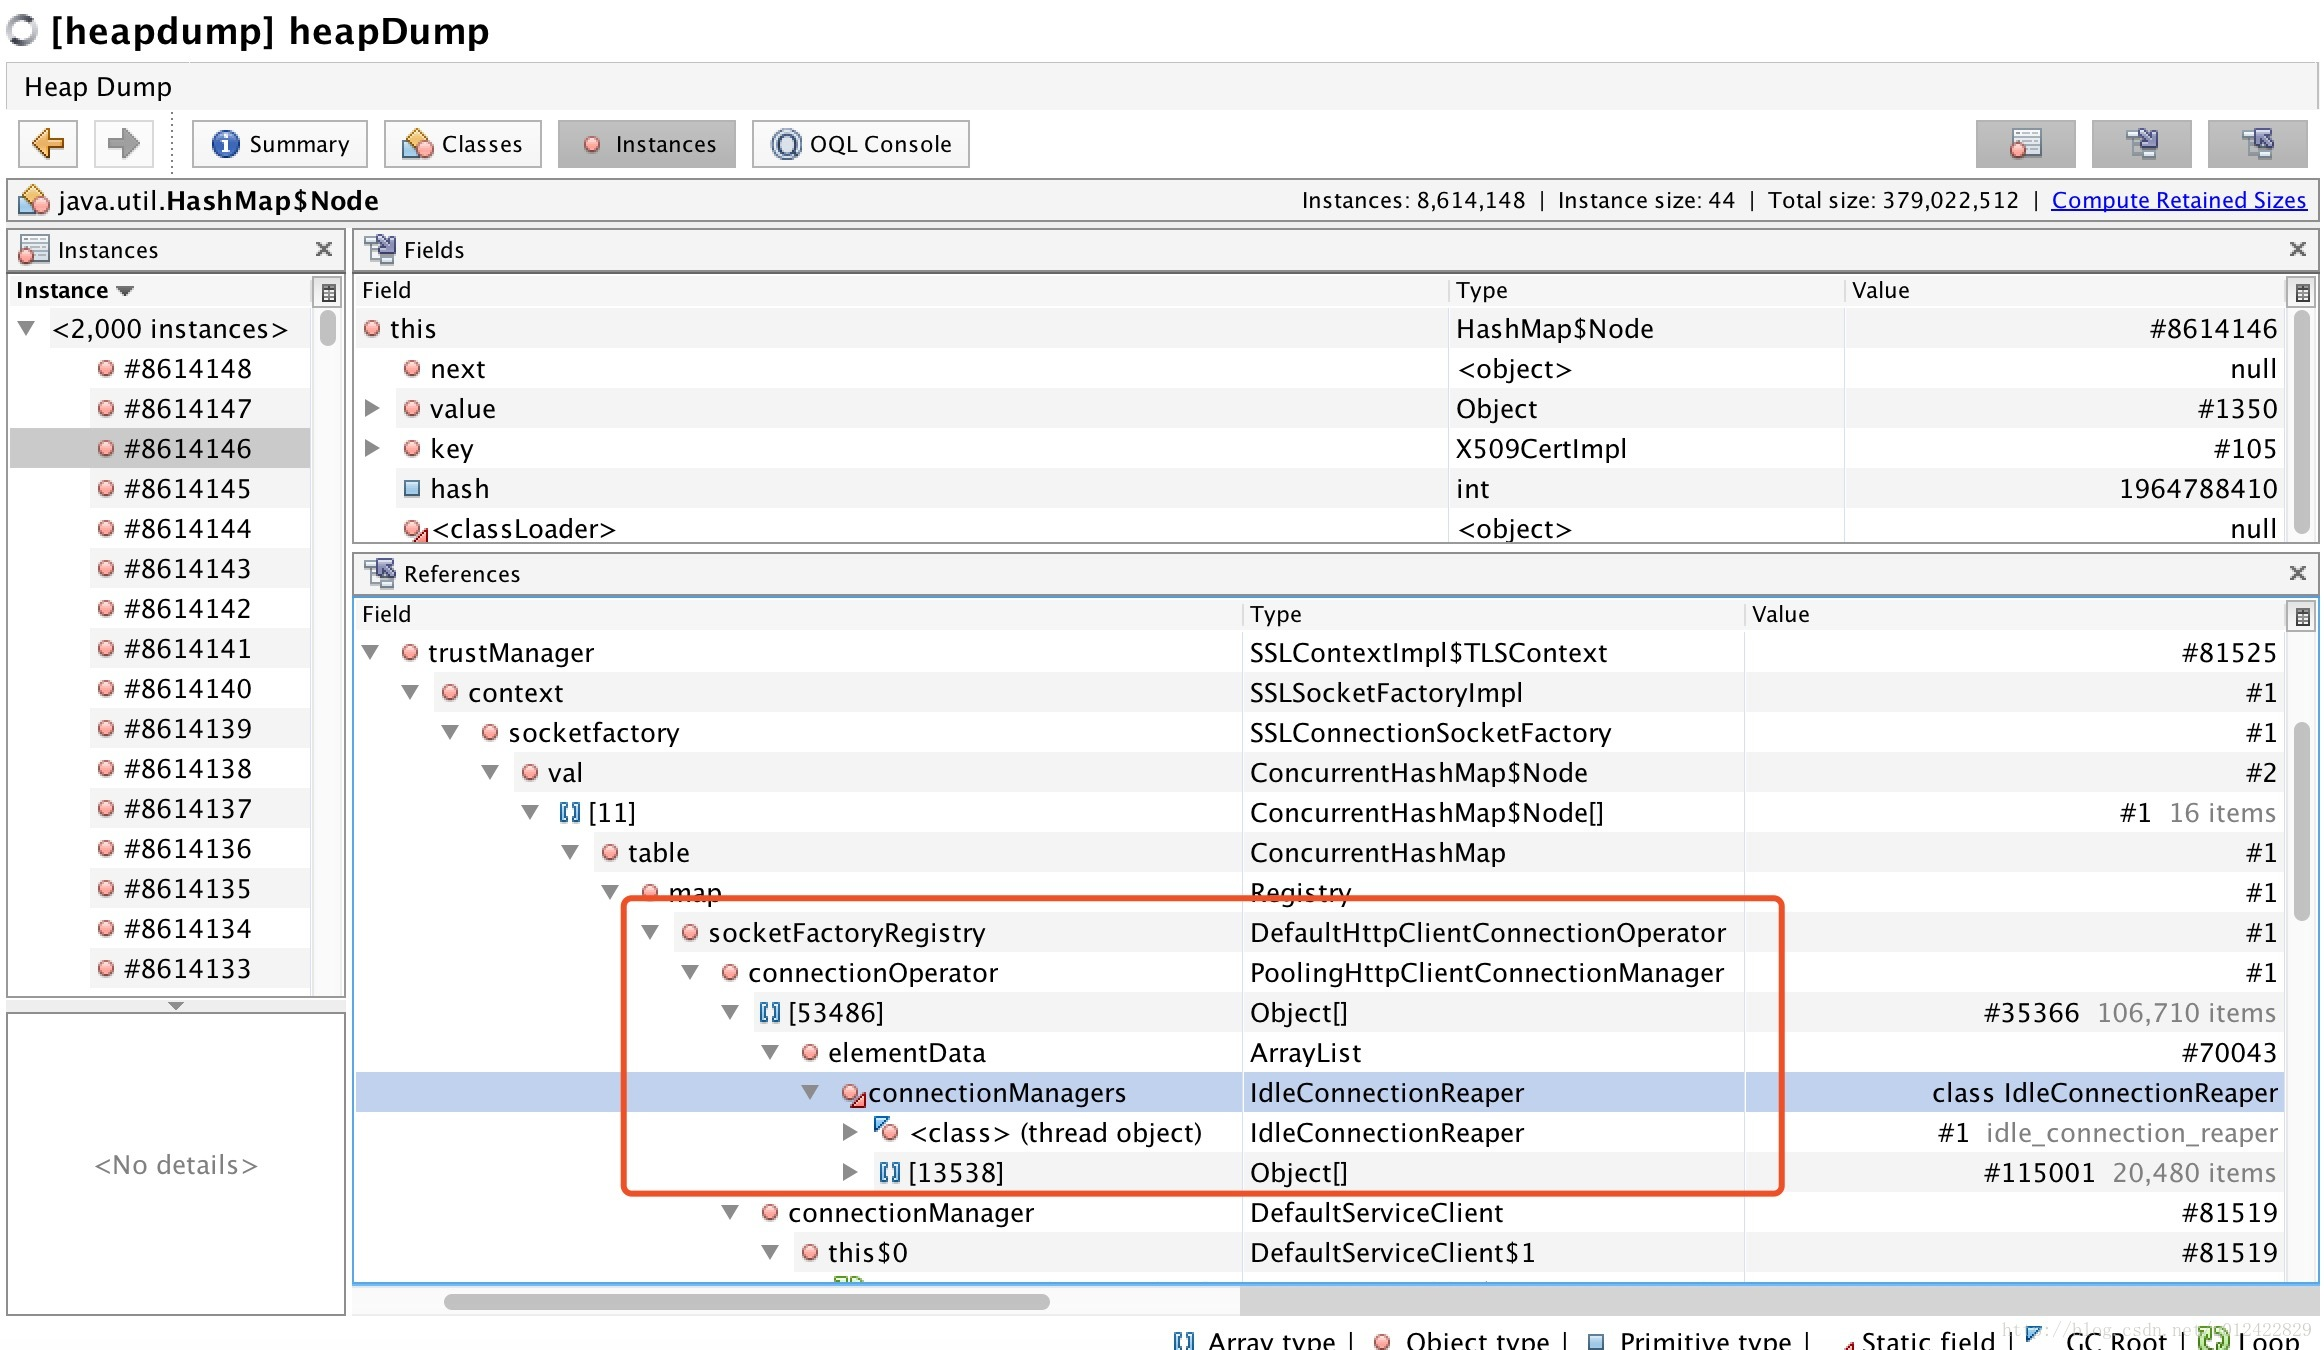Screen dimensions: 2324x1350
Task: Click the References table column chooser icon
Action: click(x=2302, y=617)
